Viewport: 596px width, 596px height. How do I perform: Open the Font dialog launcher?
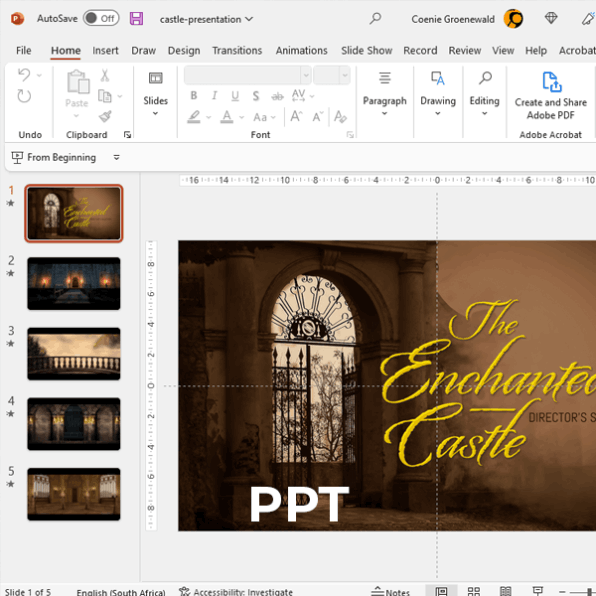350,135
